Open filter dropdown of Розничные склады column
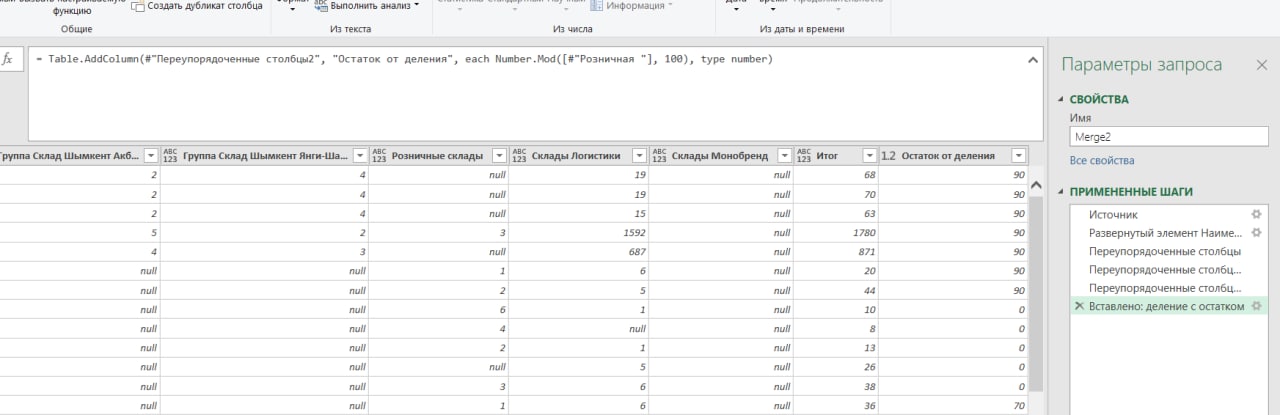The height and width of the screenshot is (415, 1280). [500, 156]
